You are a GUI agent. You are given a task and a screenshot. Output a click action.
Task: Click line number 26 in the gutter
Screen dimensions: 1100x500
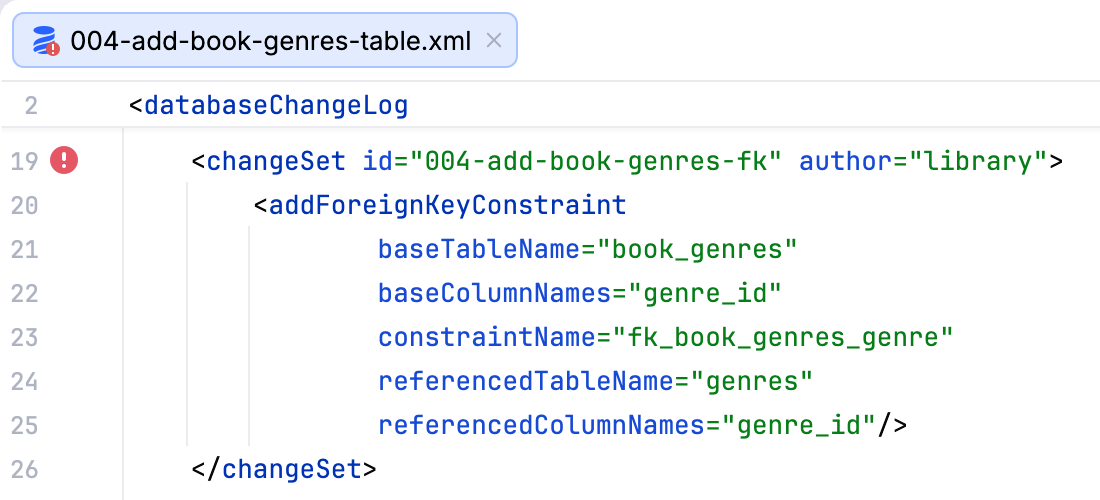pos(25,469)
